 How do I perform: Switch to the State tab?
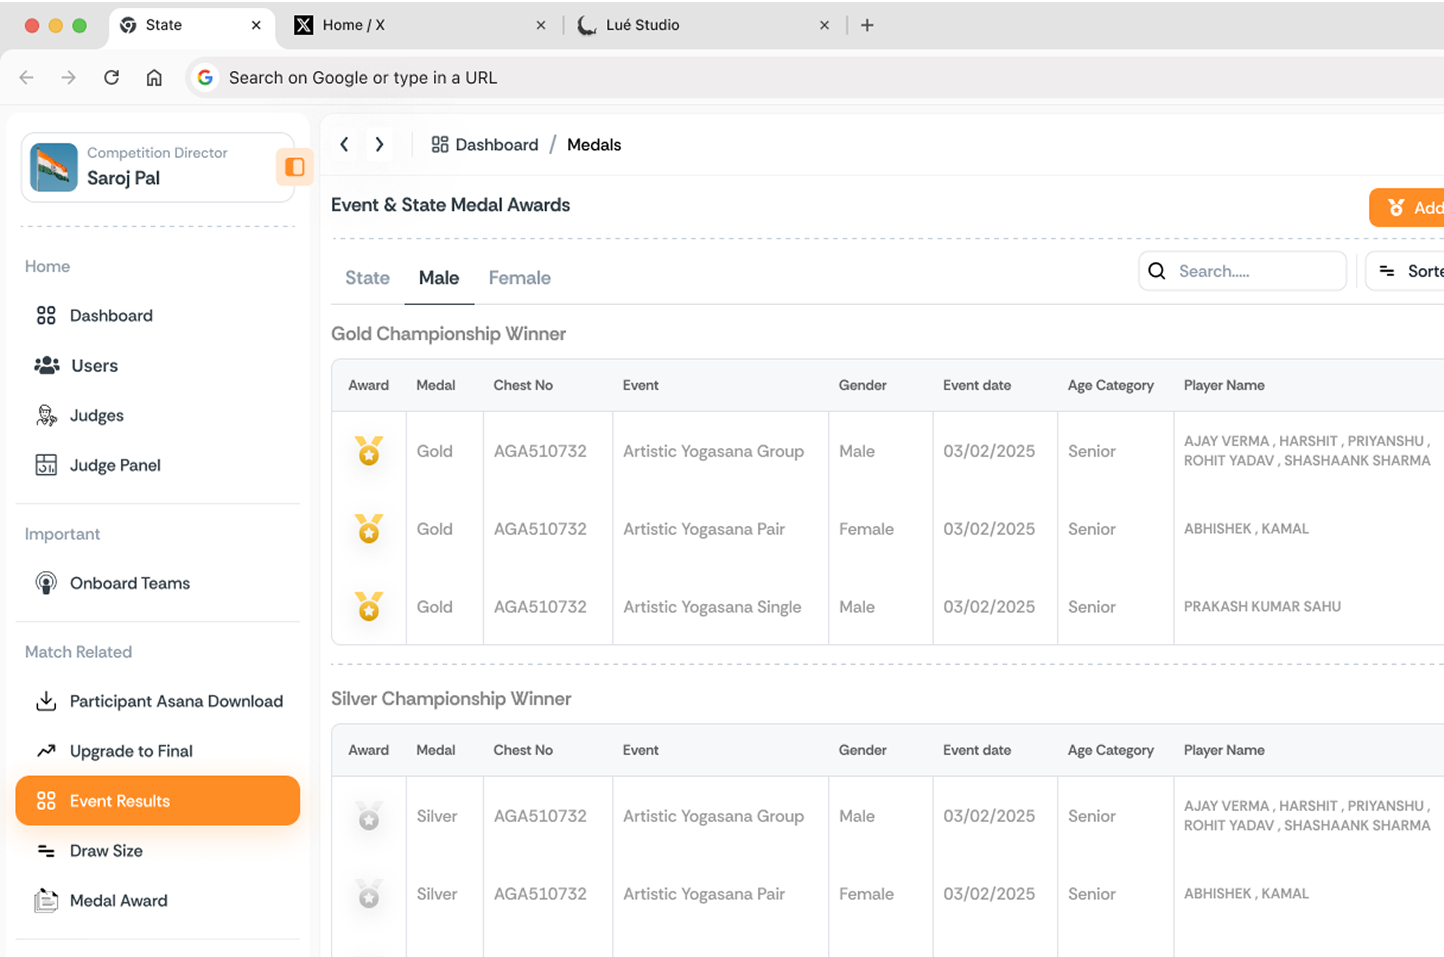(x=367, y=278)
